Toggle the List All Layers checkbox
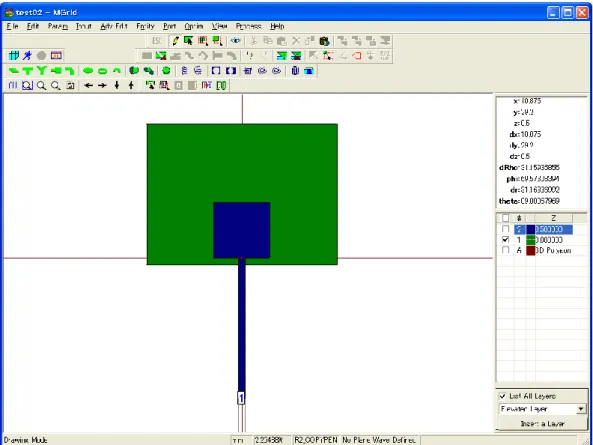Screen dimensions: 593x445 tap(503, 396)
